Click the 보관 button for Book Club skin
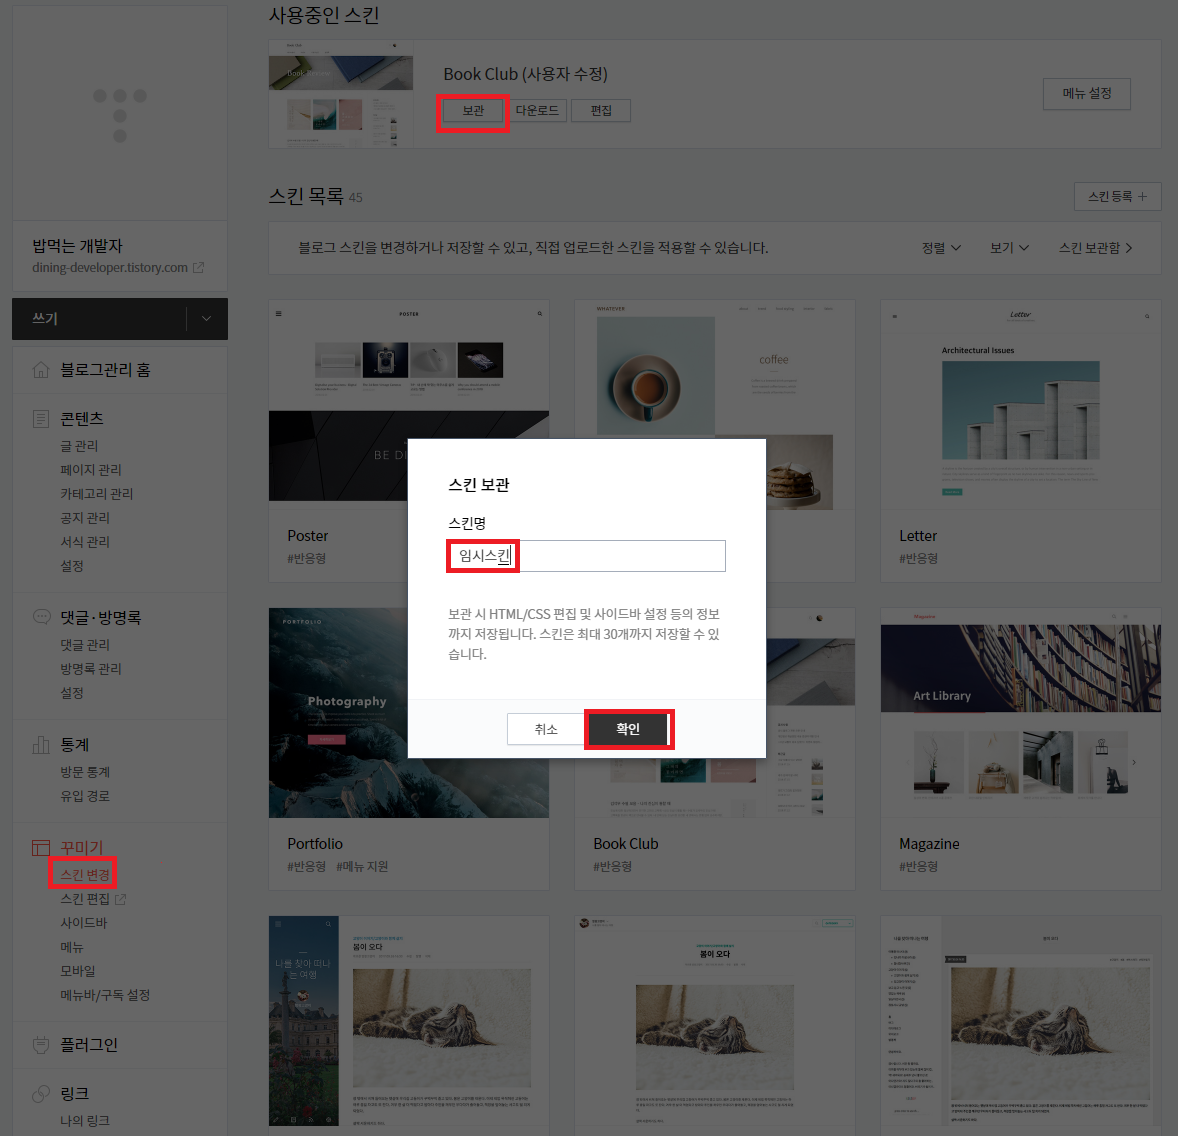 (x=473, y=111)
